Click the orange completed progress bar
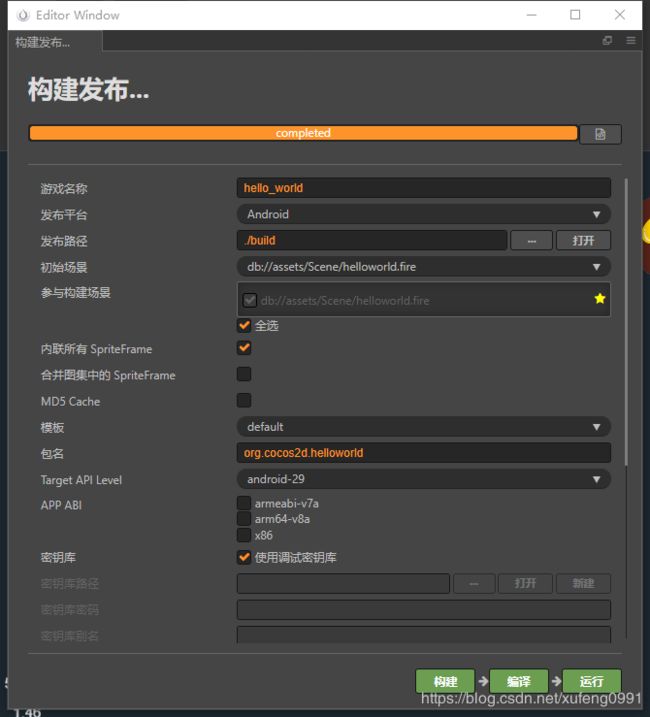Screen dimensions: 650x717 tap(303, 133)
